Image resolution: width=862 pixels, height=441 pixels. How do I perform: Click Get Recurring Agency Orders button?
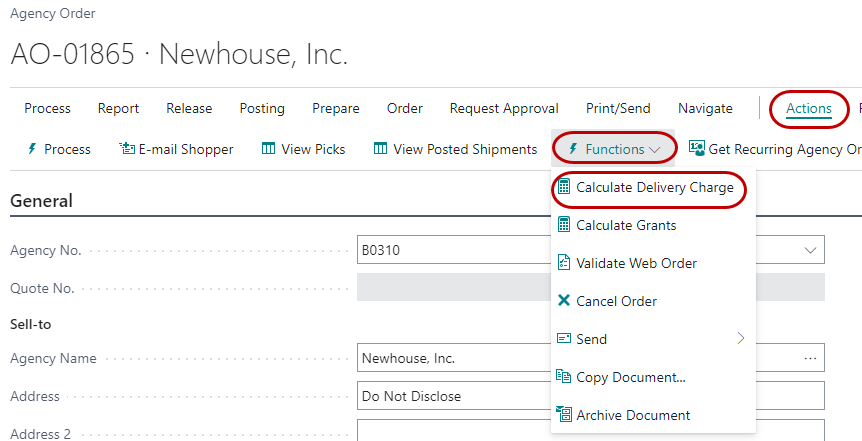(x=775, y=149)
